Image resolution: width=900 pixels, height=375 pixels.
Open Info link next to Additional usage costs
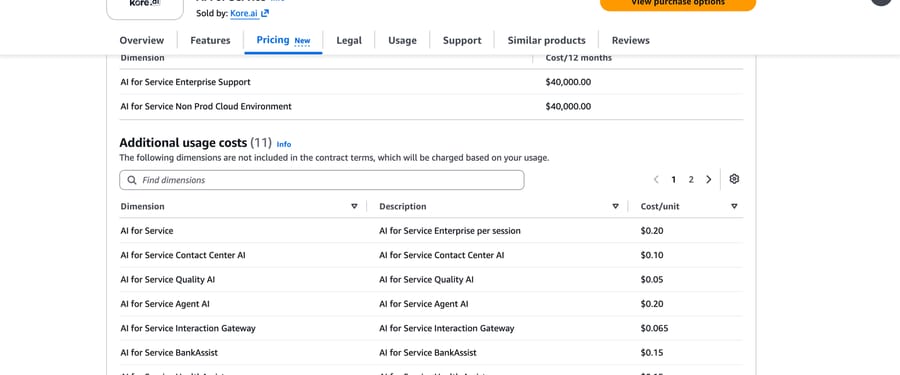tap(284, 144)
